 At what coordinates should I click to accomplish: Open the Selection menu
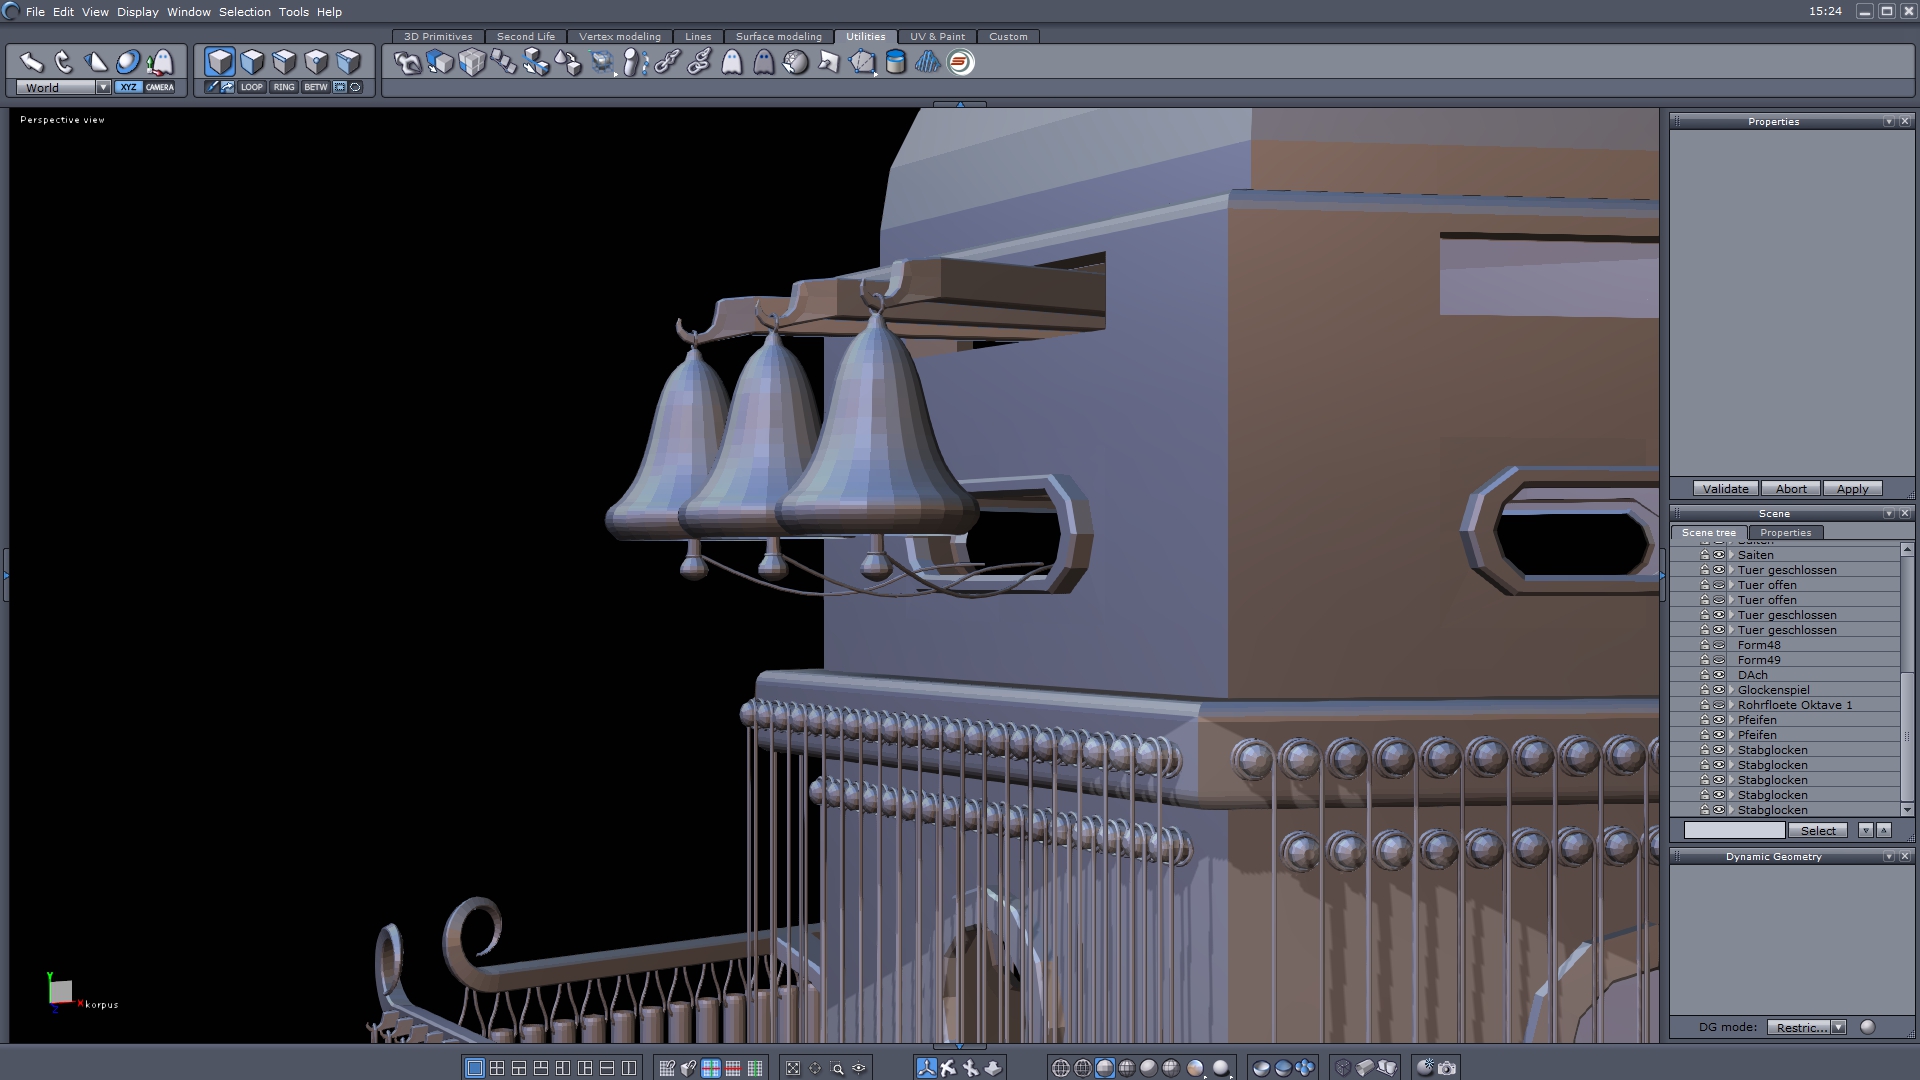pos(244,12)
